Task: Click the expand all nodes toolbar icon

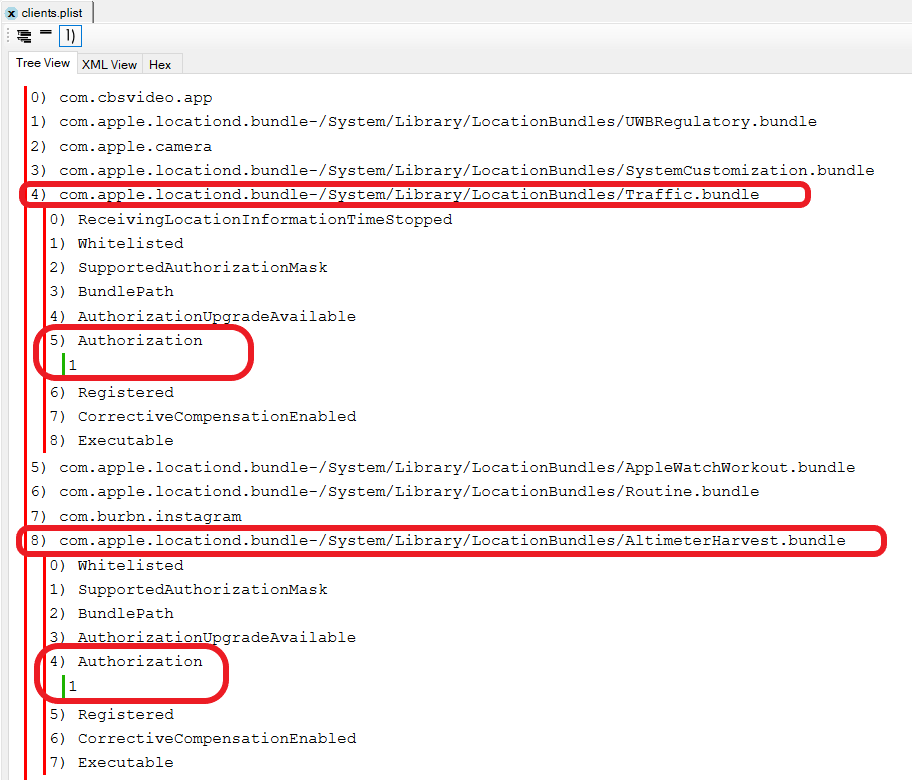Action: pos(24,36)
